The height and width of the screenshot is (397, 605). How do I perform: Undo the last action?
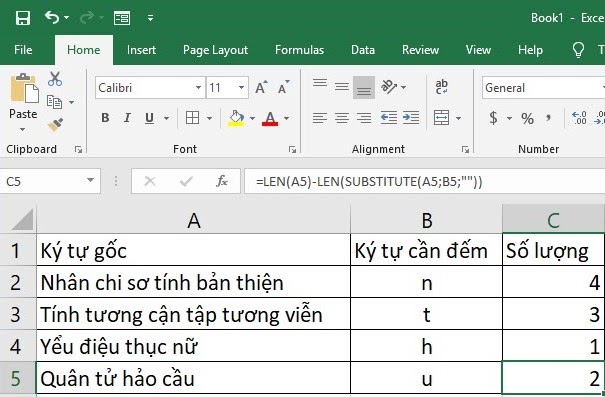tap(52, 17)
